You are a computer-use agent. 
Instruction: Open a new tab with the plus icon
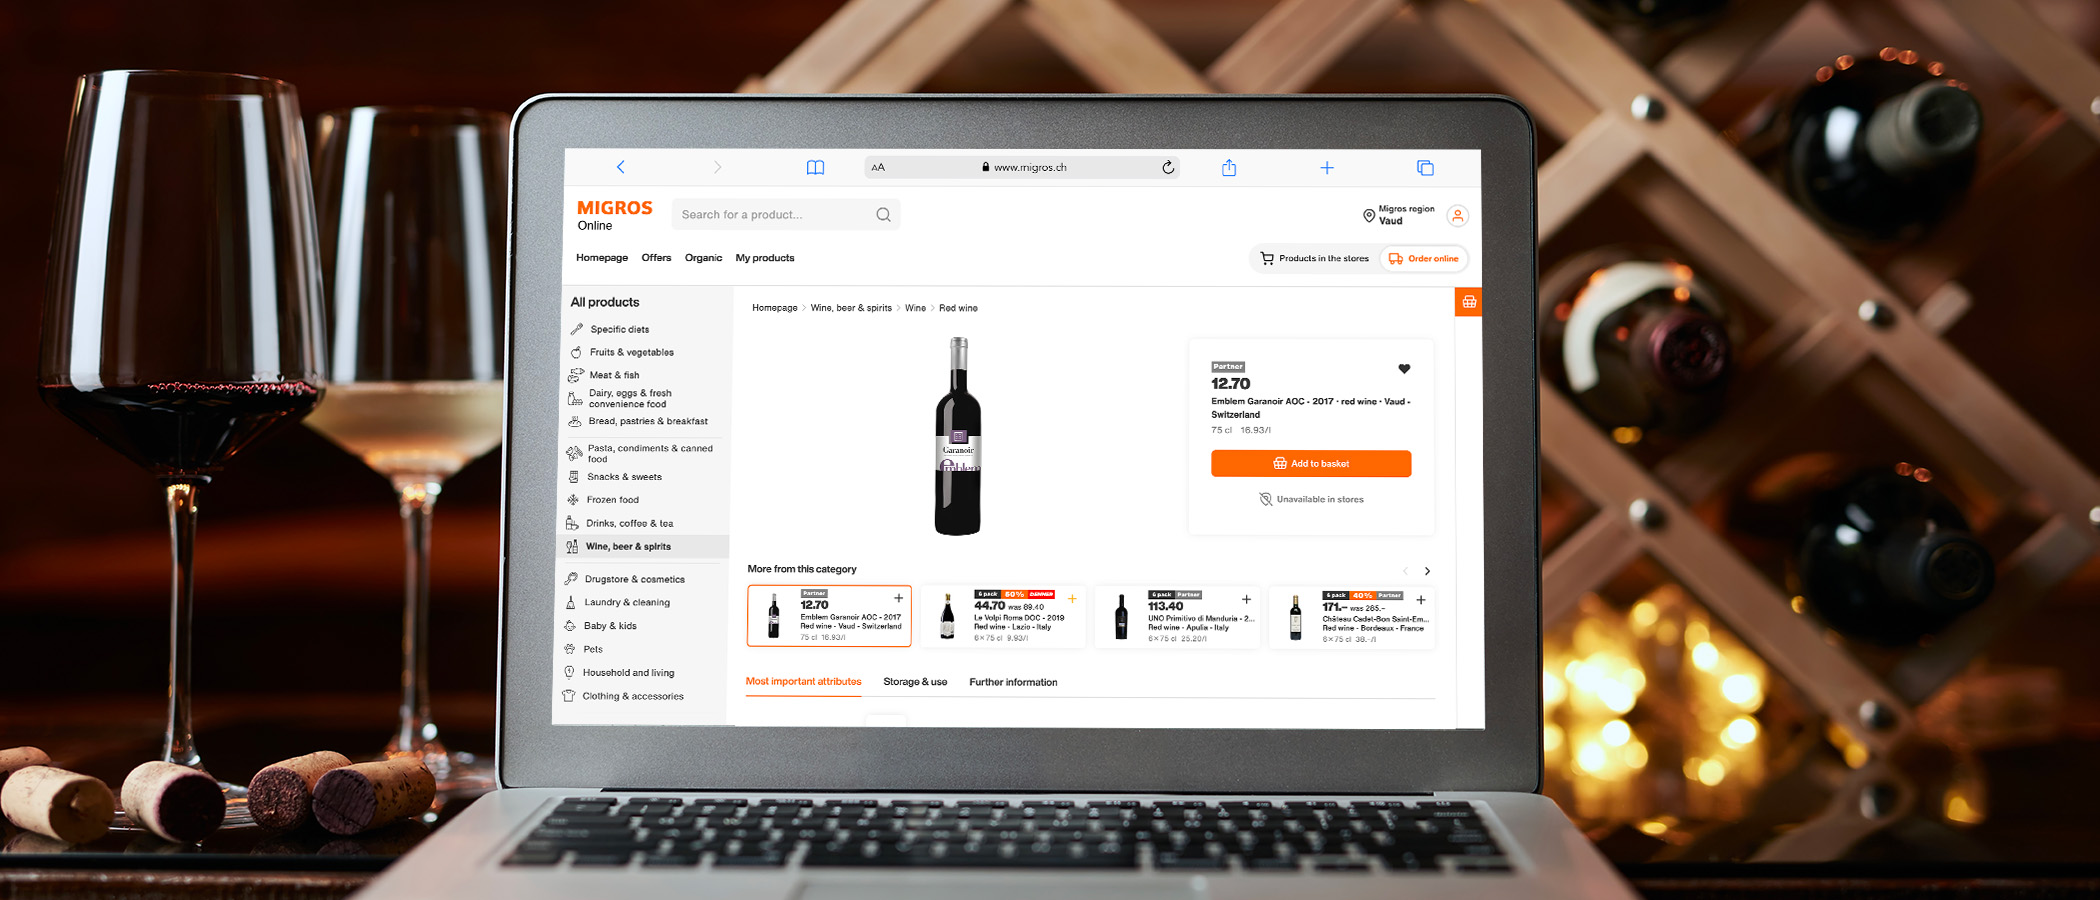[x=1327, y=168]
